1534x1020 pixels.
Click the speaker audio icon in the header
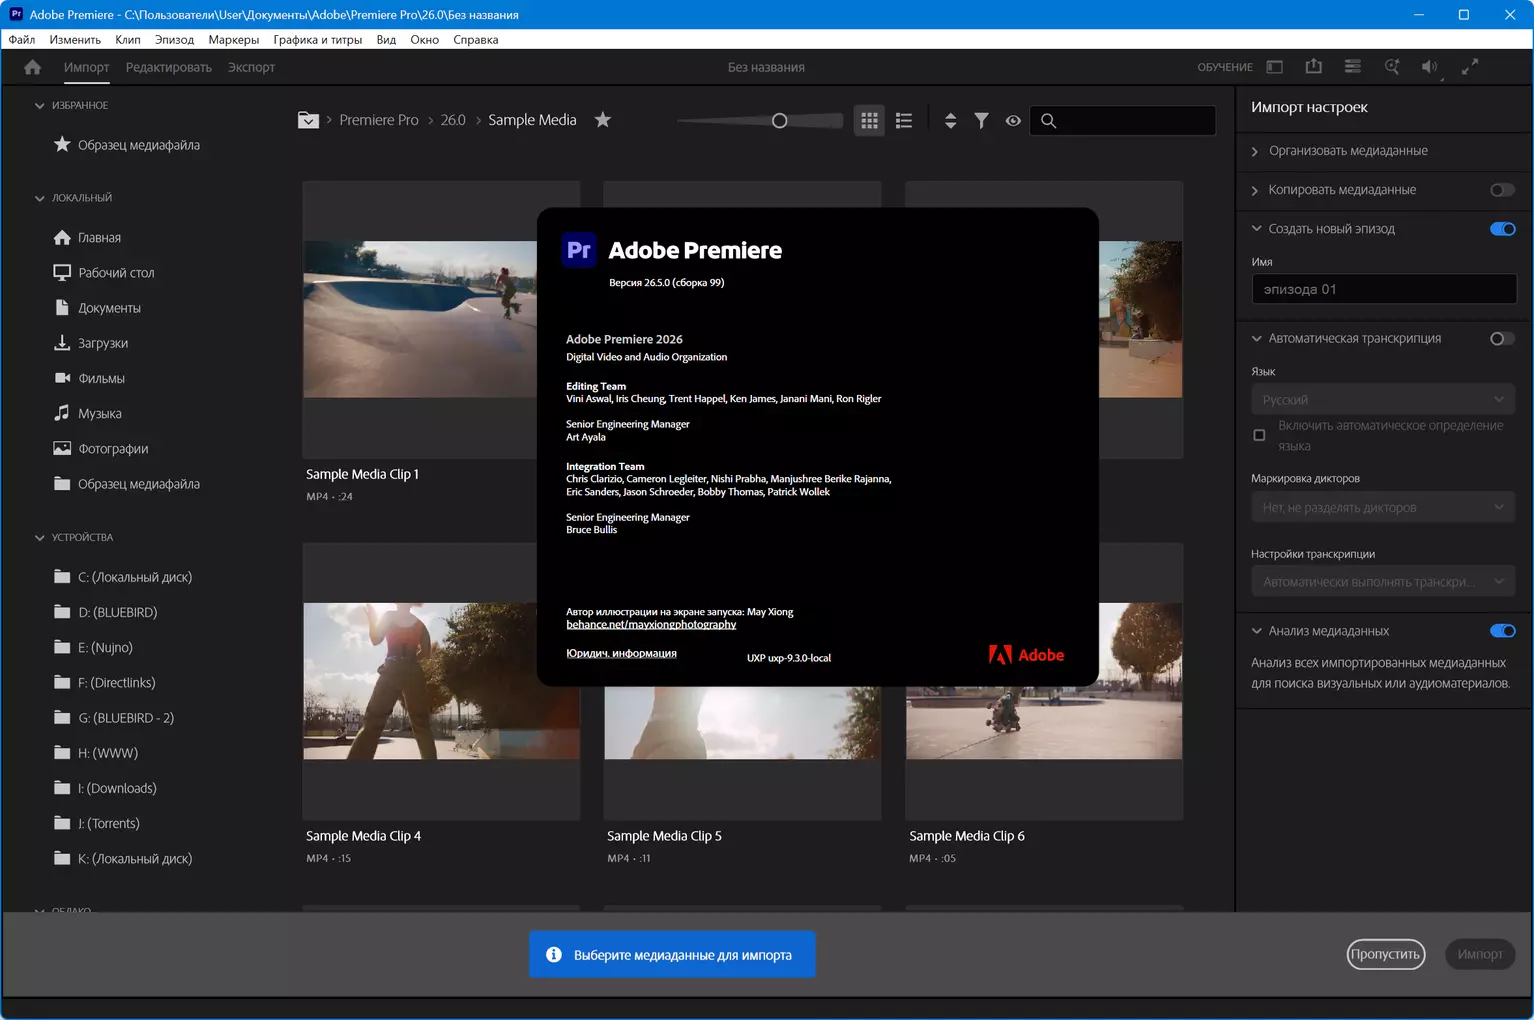[x=1430, y=67]
